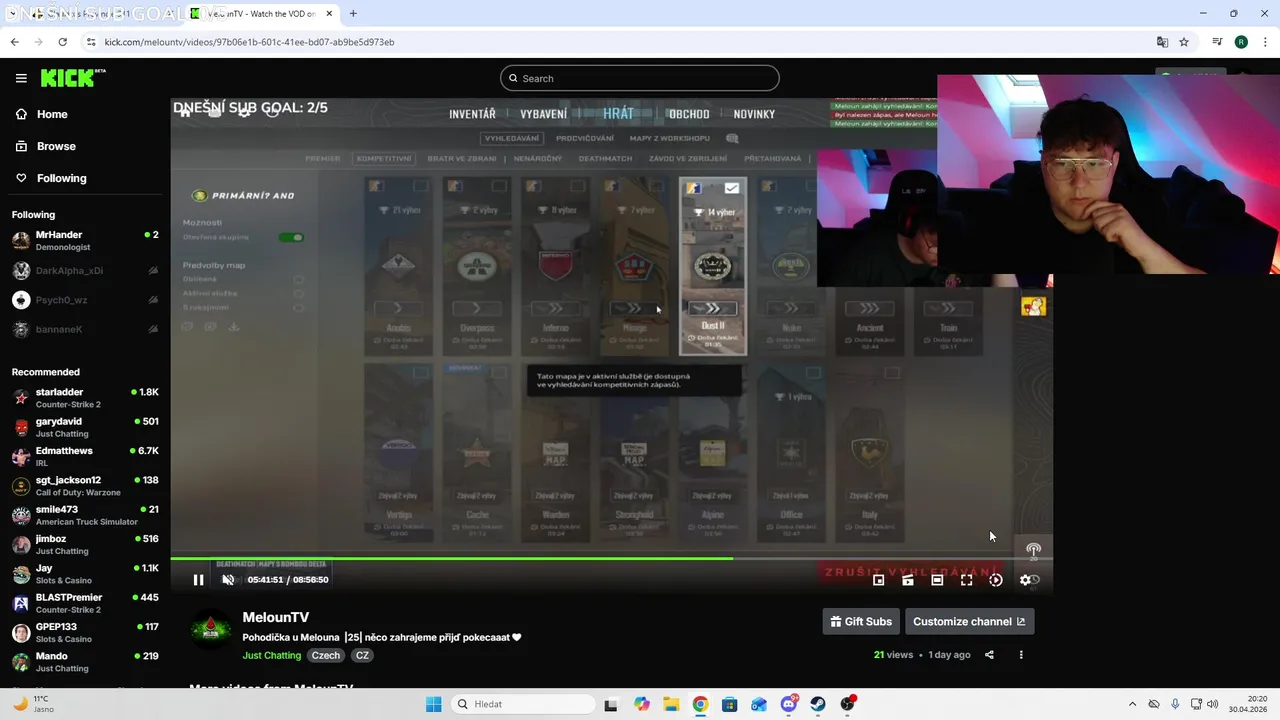Viewport: 1280px width, 720px height.
Task: Open jimboz recommended channel
Action: click(x=85, y=545)
